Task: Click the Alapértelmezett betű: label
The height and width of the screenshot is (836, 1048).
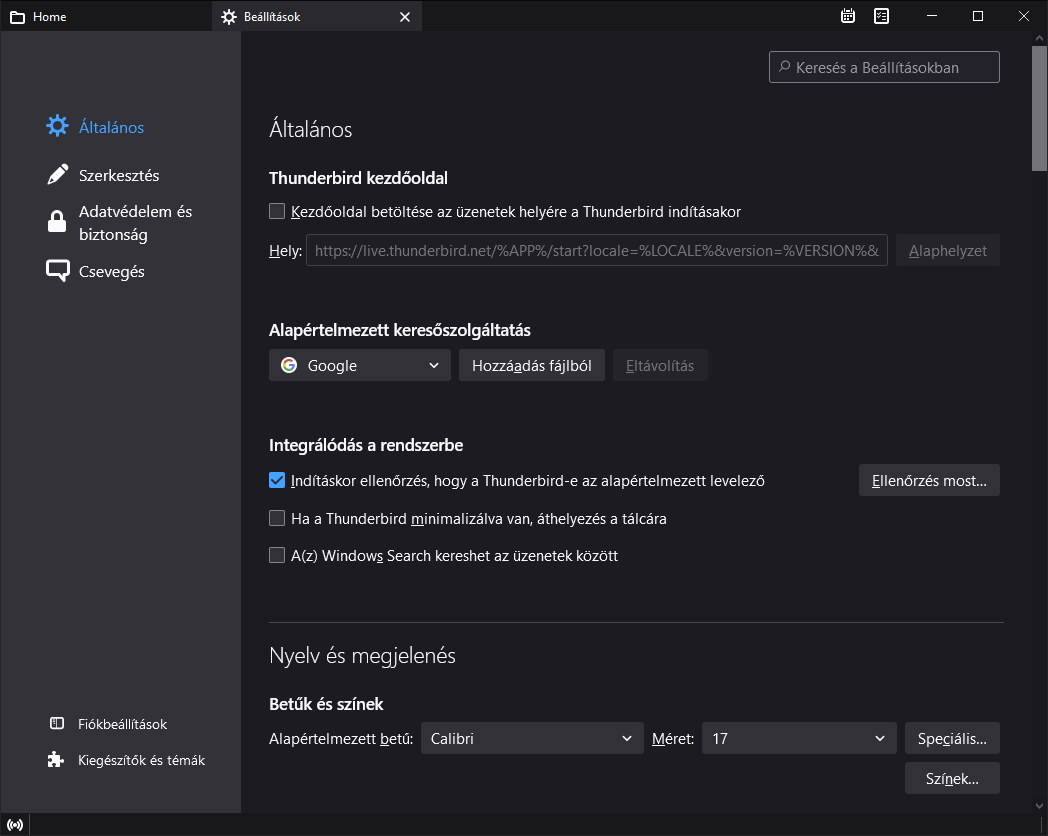Action: coord(341,738)
